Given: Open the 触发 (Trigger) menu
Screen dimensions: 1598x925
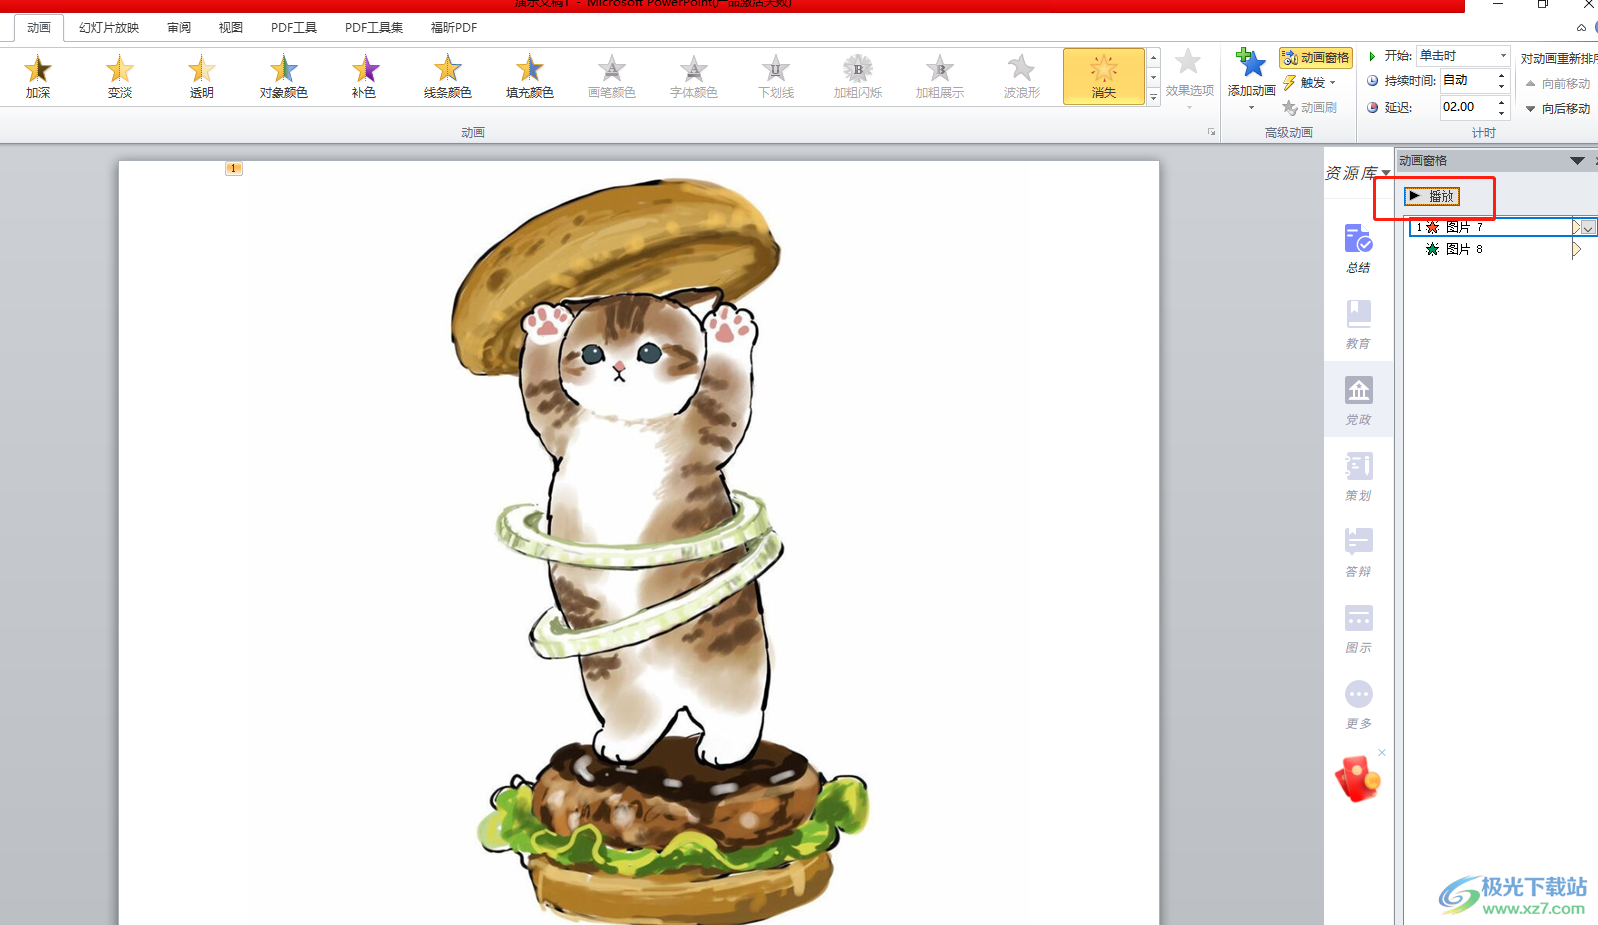Looking at the screenshot, I should (x=1311, y=83).
